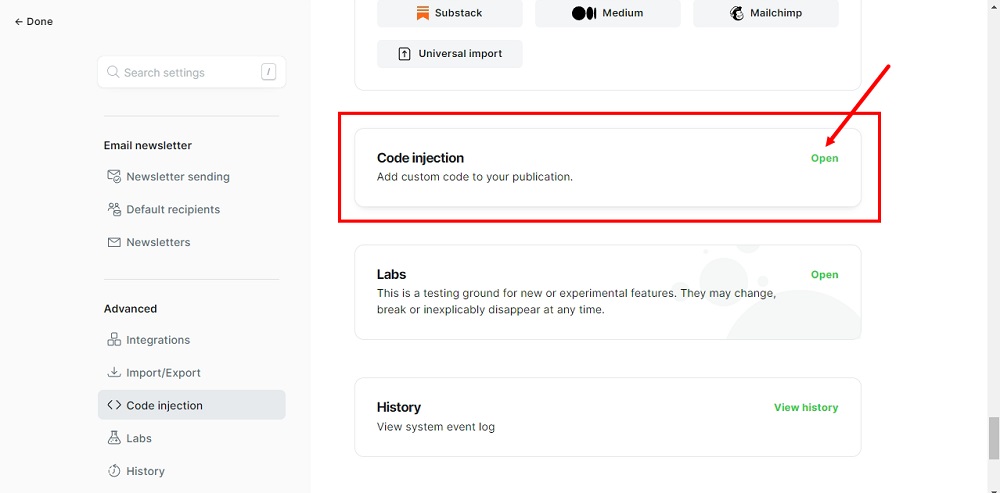This screenshot has width=1000, height=493.
Task: Focus the Search settings field
Action: click(191, 72)
